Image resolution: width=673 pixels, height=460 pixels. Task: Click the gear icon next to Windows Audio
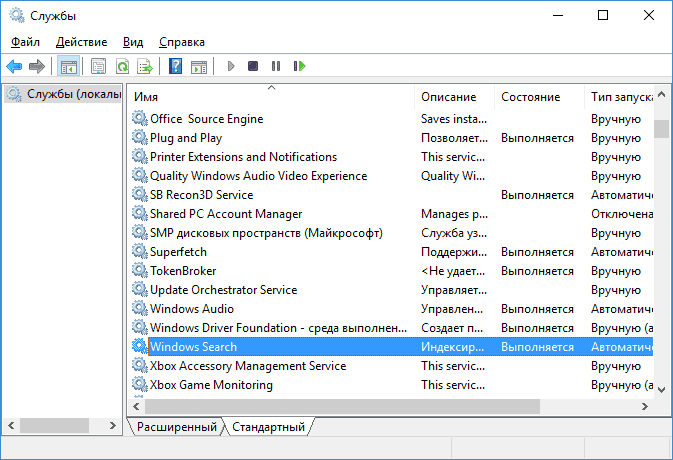[139, 308]
